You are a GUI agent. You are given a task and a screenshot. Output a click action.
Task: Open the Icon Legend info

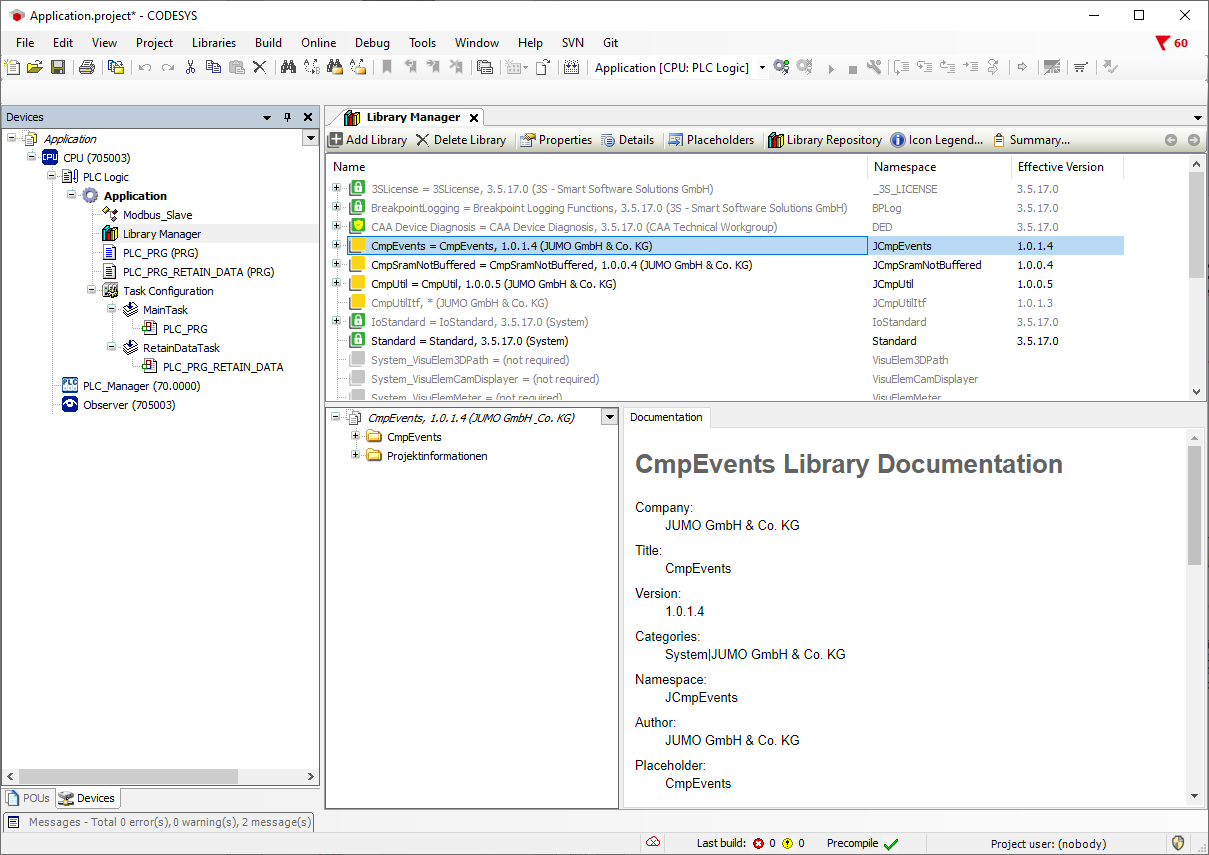click(936, 140)
